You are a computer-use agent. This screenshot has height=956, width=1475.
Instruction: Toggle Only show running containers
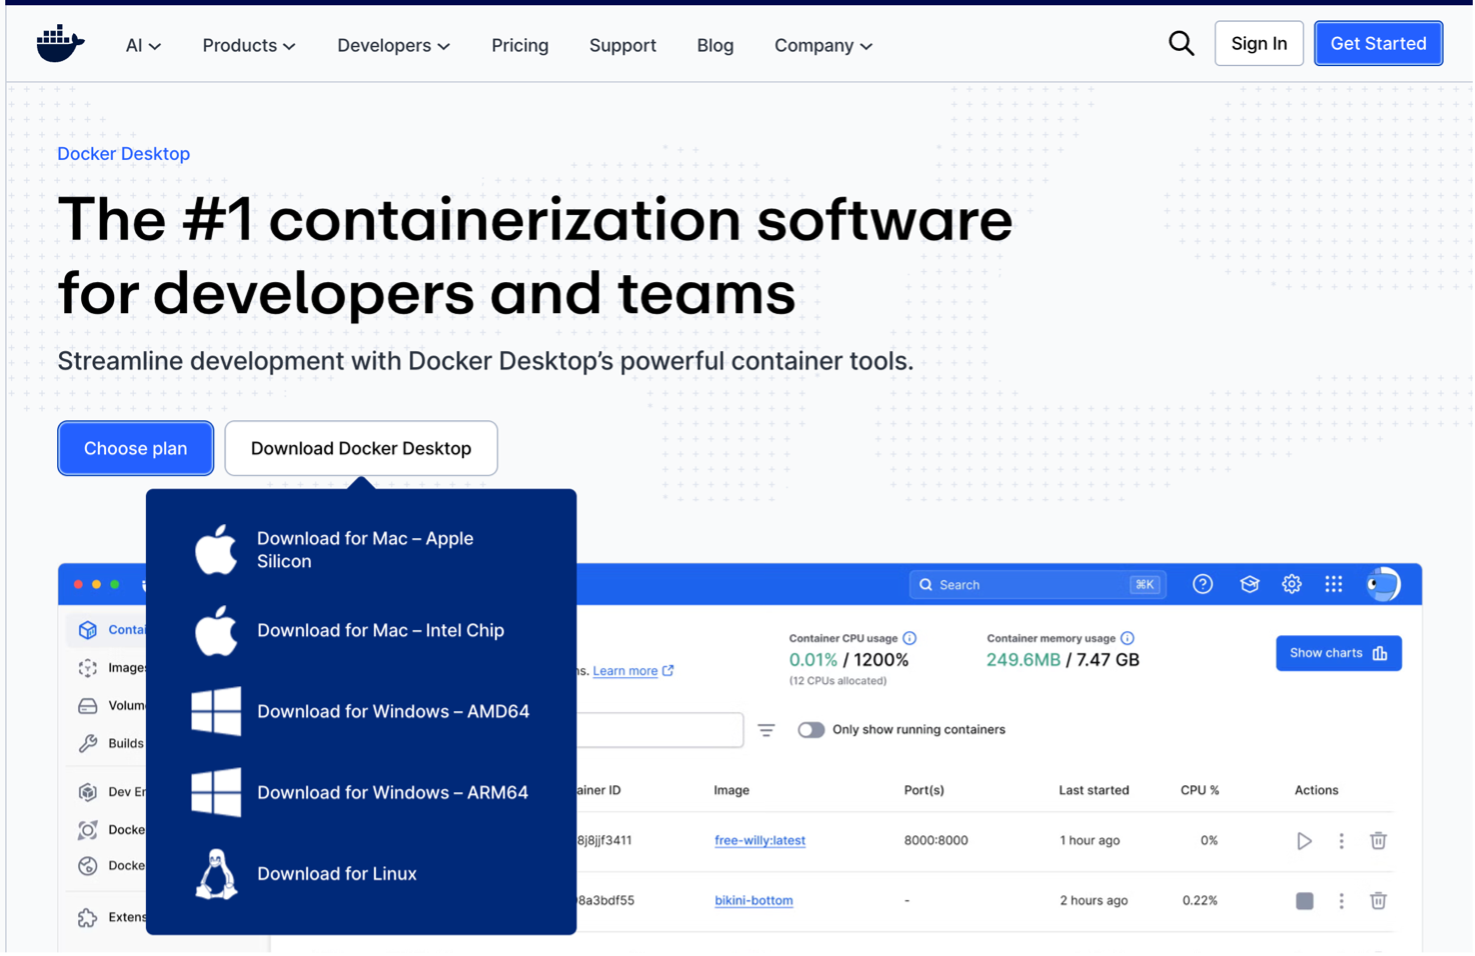point(811,730)
